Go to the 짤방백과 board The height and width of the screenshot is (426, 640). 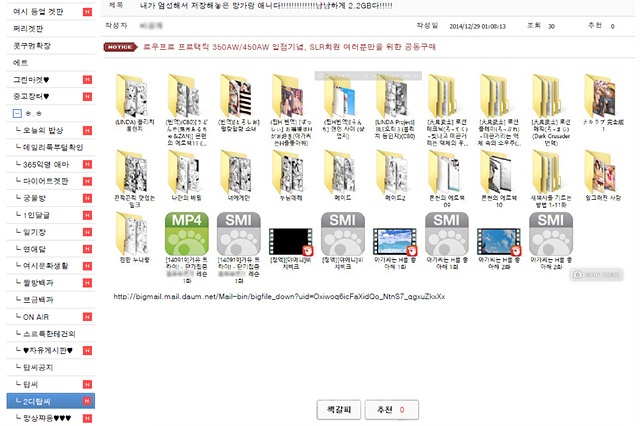click(x=38, y=283)
